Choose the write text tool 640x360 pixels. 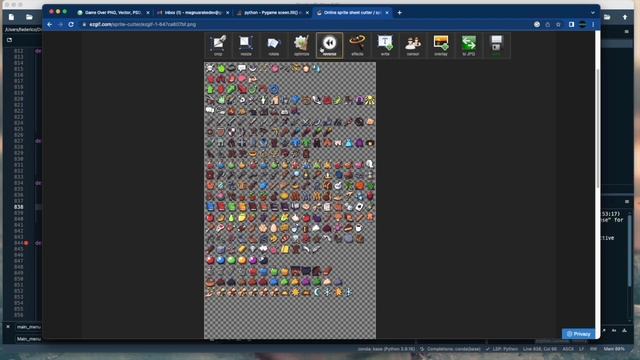coord(385,45)
